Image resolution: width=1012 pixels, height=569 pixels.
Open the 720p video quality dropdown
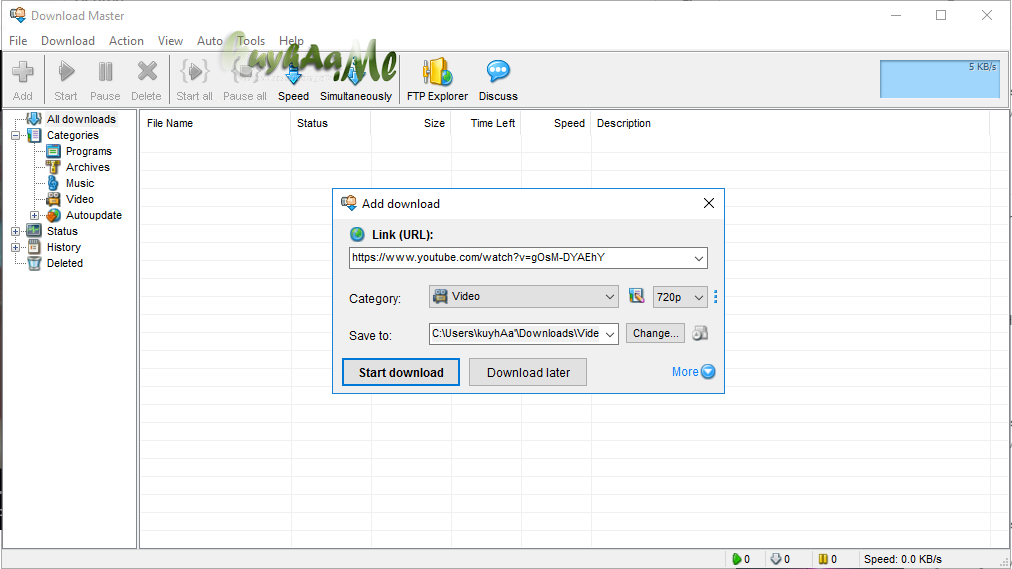[x=680, y=297]
